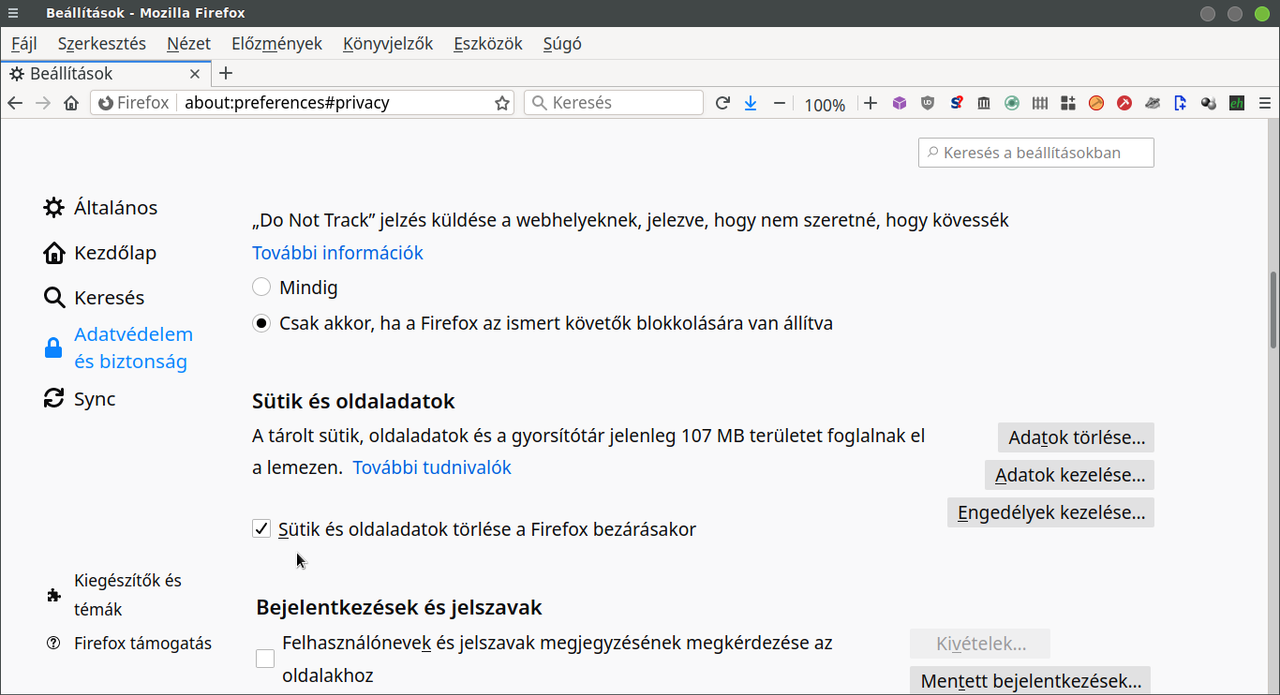Click the green circular extension icon
The height and width of the screenshot is (695, 1280).
(x=1012, y=103)
